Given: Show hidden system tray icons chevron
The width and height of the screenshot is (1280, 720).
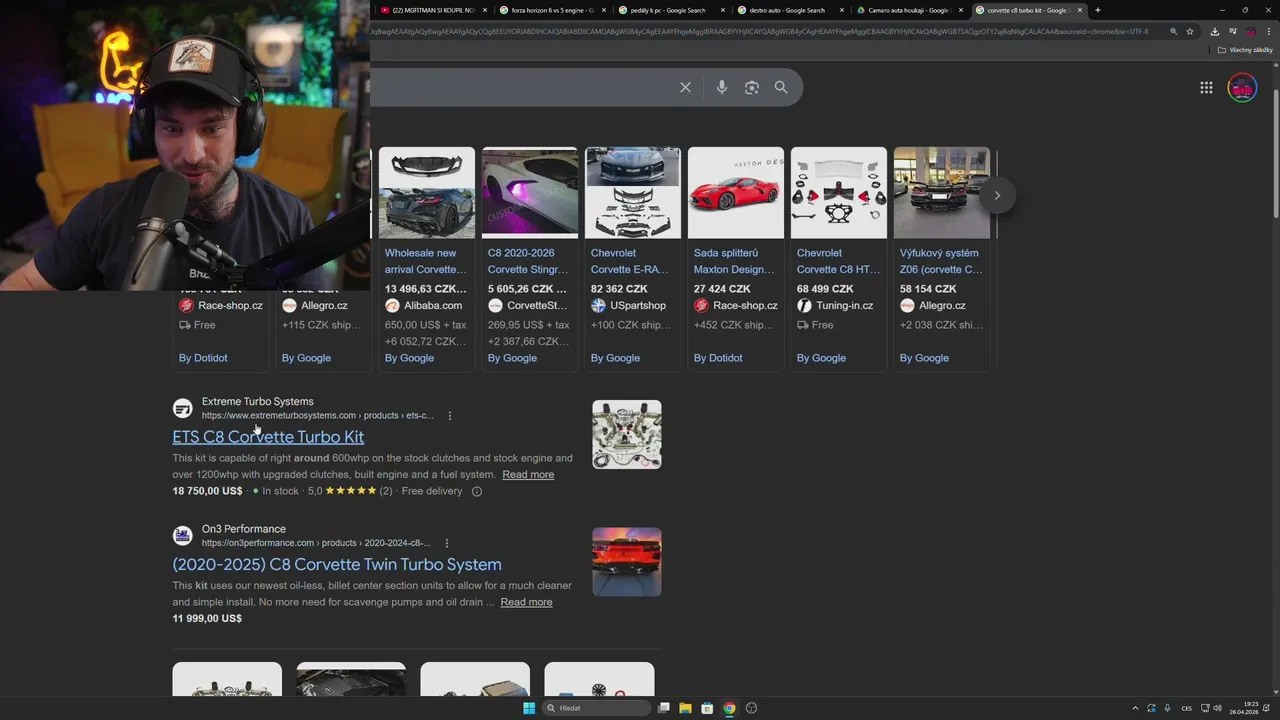Looking at the screenshot, I should [1135, 708].
